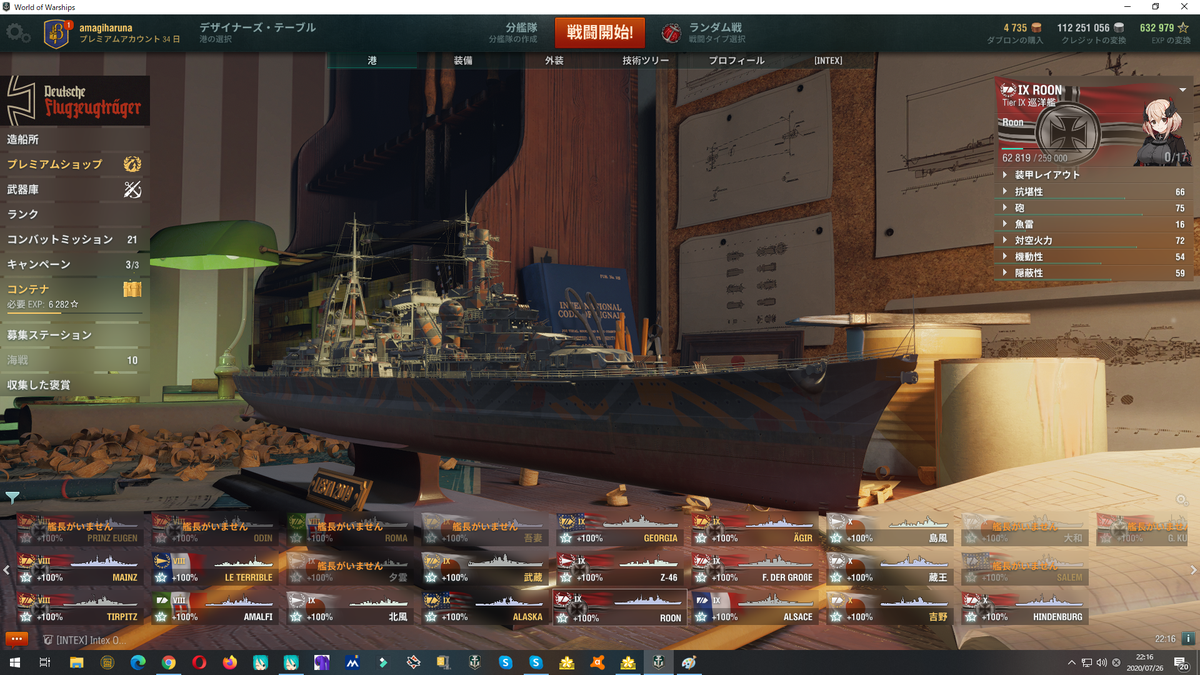The width and height of the screenshot is (1200, 675).
Task: Switch to the 港 tab
Action: point(372,60)
